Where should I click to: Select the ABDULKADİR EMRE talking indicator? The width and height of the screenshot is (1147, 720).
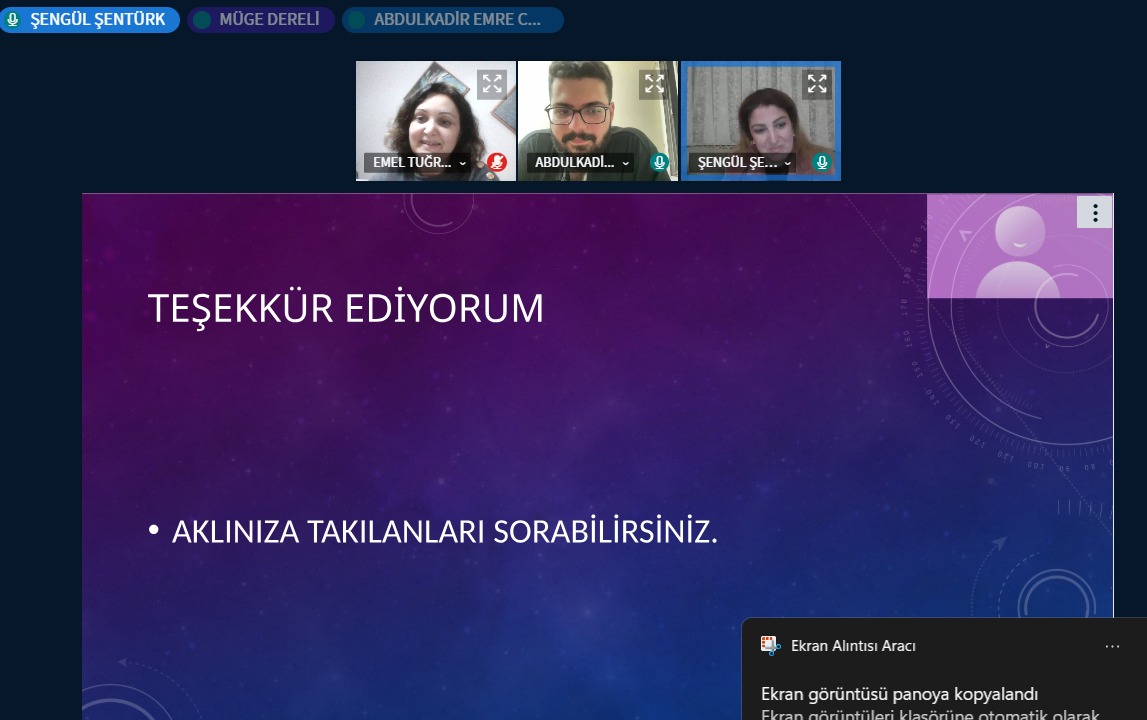click(453, 20)
